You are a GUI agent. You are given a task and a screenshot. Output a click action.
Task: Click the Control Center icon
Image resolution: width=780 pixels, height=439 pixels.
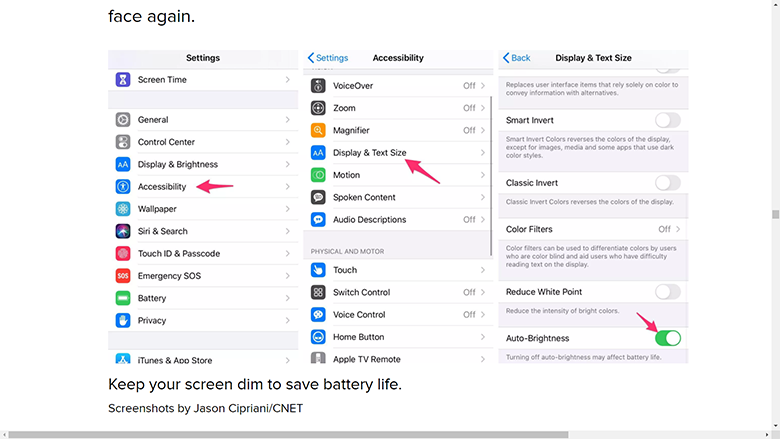(123, 142)
